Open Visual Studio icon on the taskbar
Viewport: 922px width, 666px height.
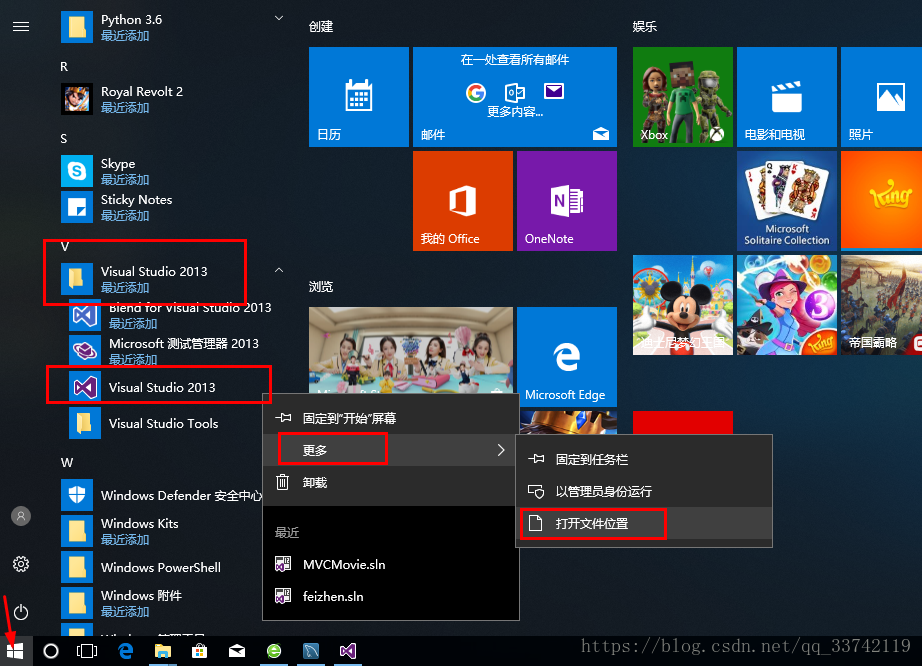(x=348, y=651)
